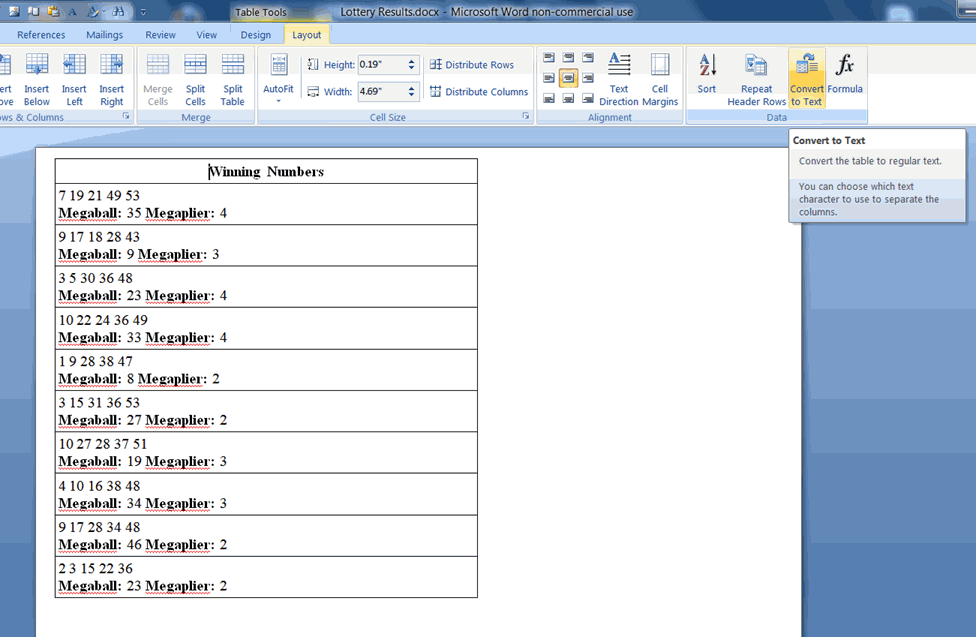Click Insert Right in the ribbon
976x637 pixels.
coord(111,80)
